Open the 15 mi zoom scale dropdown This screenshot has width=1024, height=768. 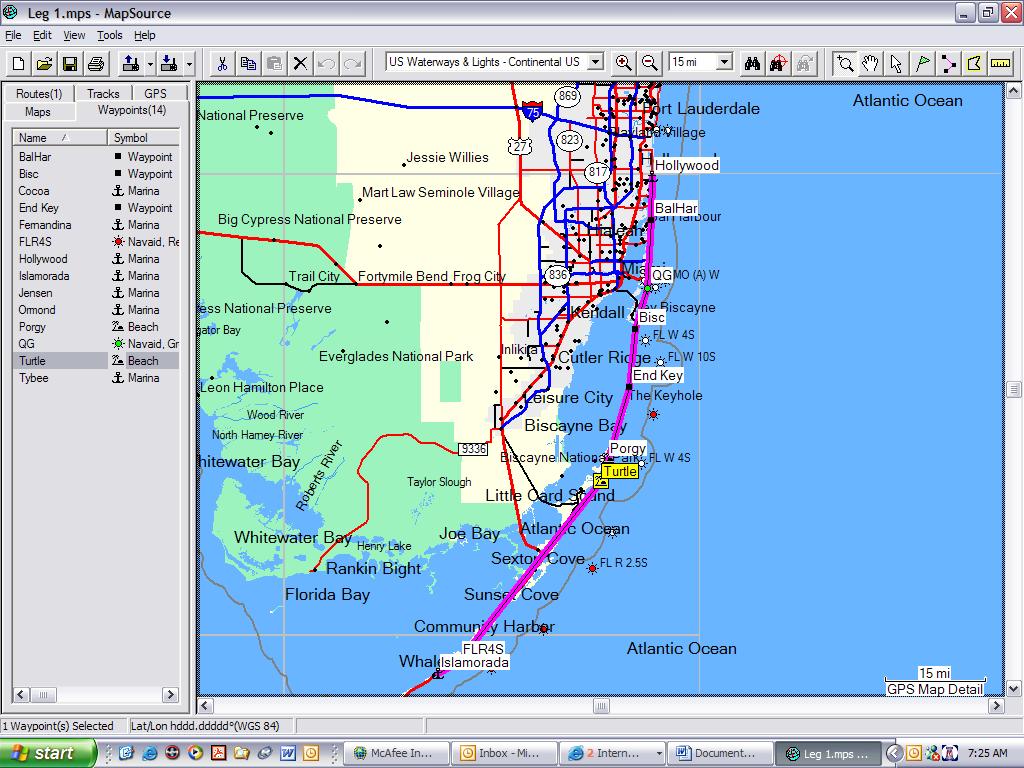click(724, 62)
